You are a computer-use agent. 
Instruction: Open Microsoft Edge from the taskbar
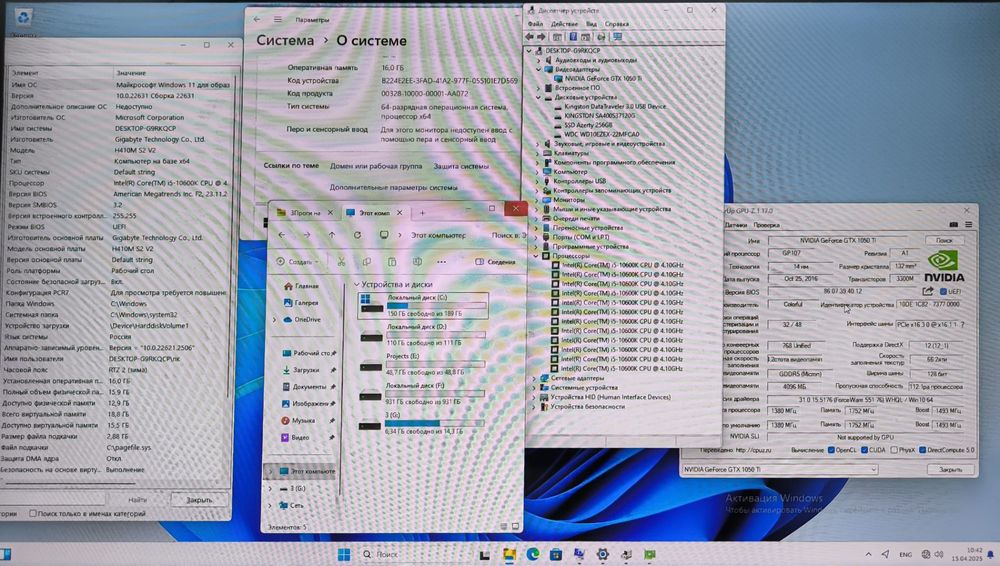pyautogui.click(x=533, y=554)
